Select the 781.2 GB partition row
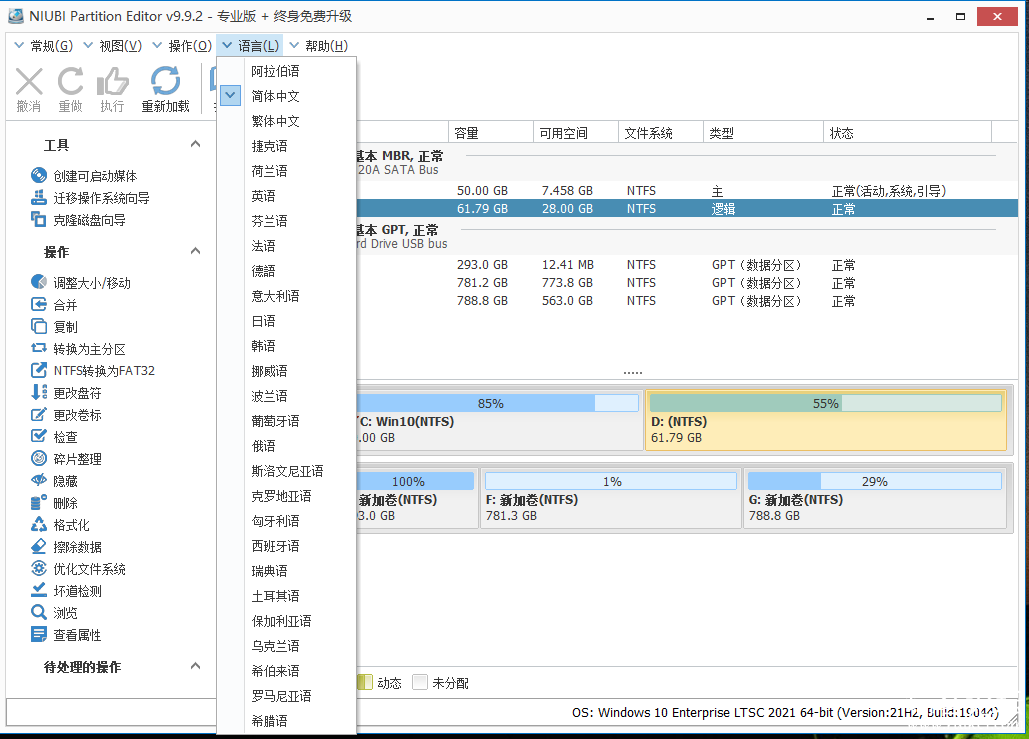1029x739 pixels. pos(687,283)
